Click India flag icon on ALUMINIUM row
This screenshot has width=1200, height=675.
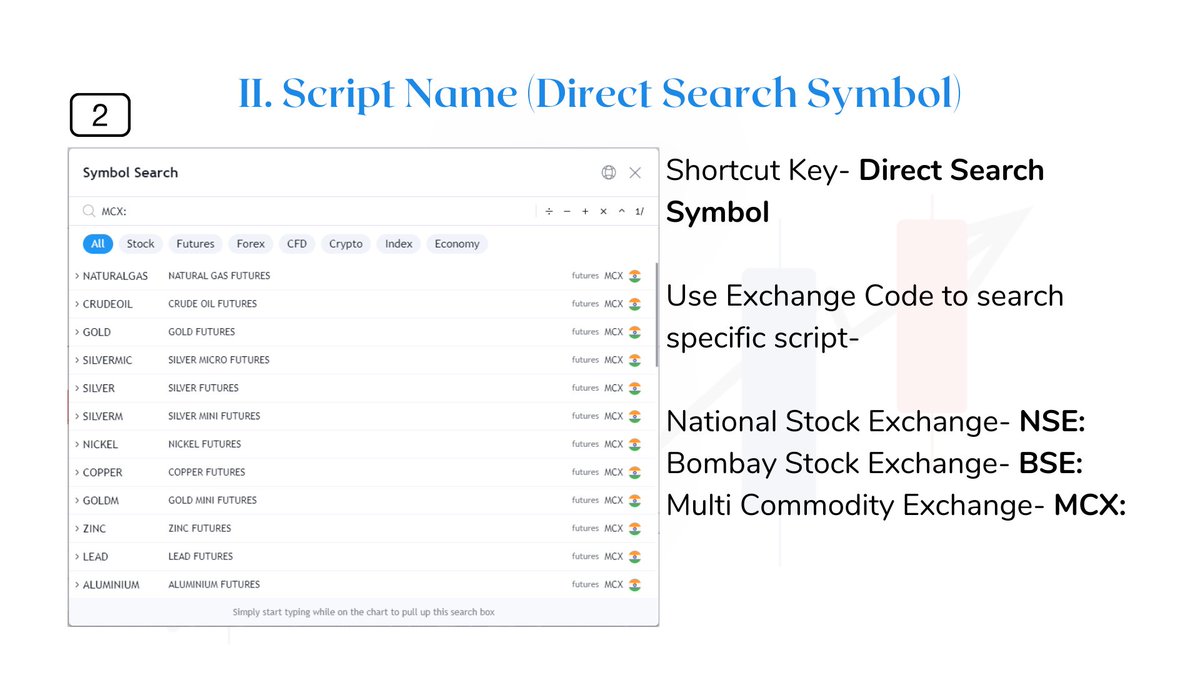(x=635, y=584)
